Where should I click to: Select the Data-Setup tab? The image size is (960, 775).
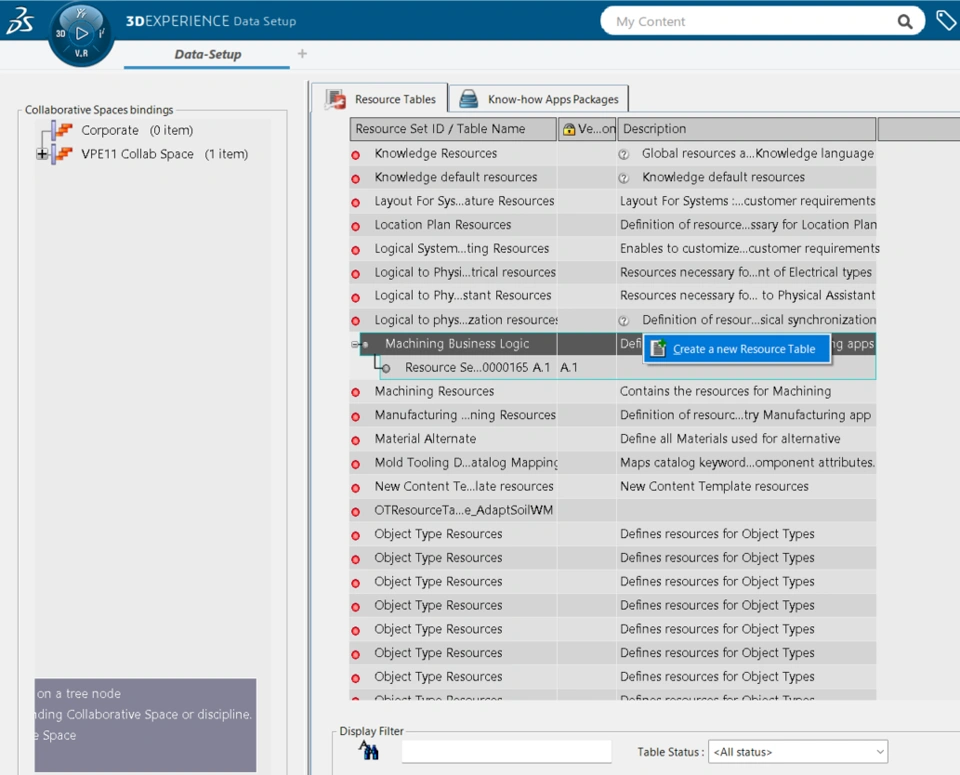[208, 54]
